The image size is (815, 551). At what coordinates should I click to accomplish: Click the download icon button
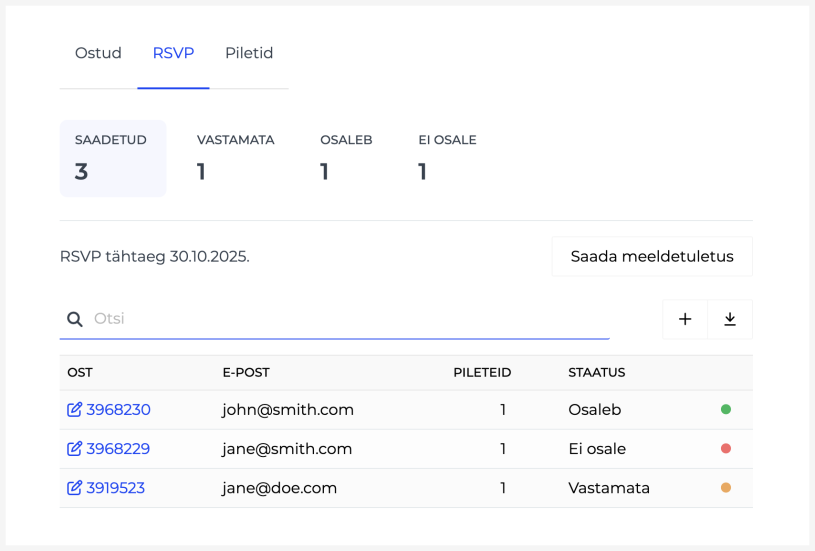click(x=730, y=319)
